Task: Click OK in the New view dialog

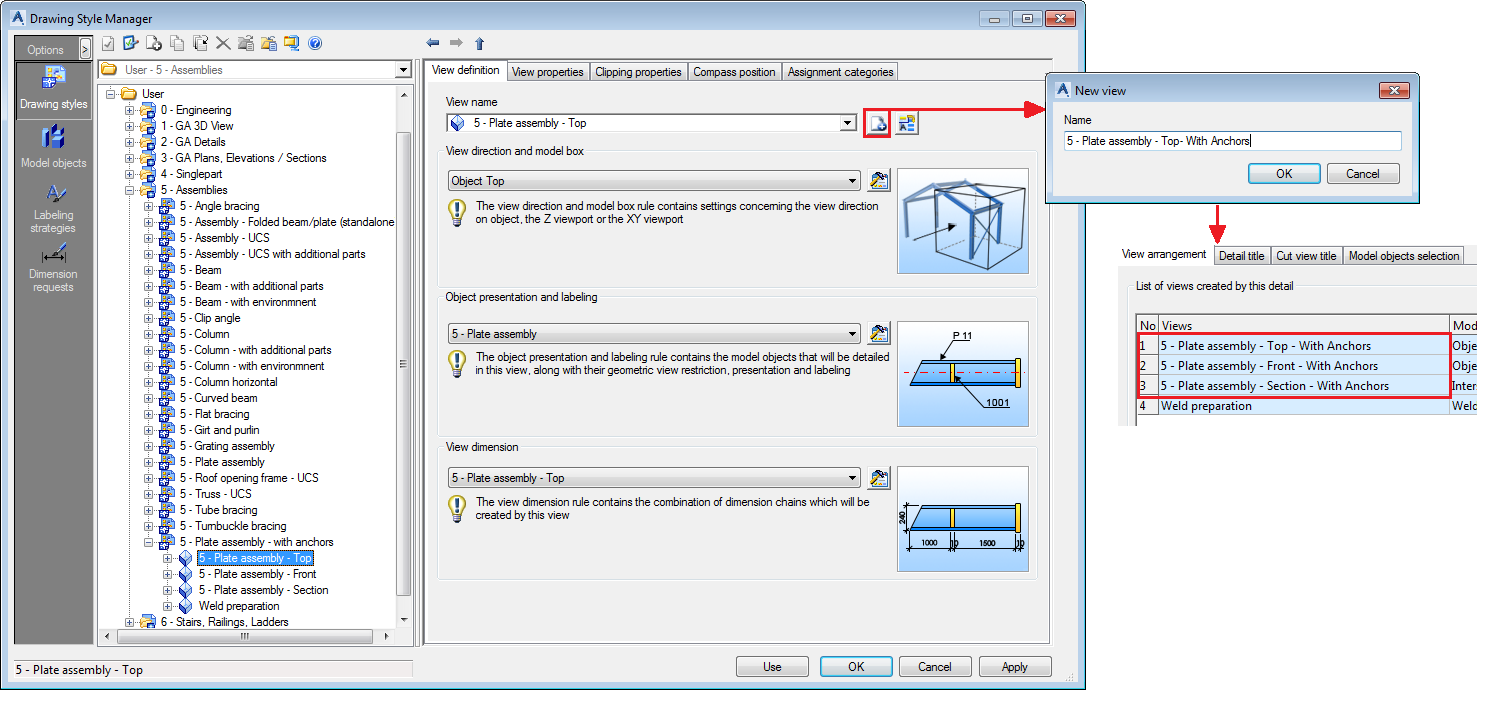Action: click(x=1284, y=174)
